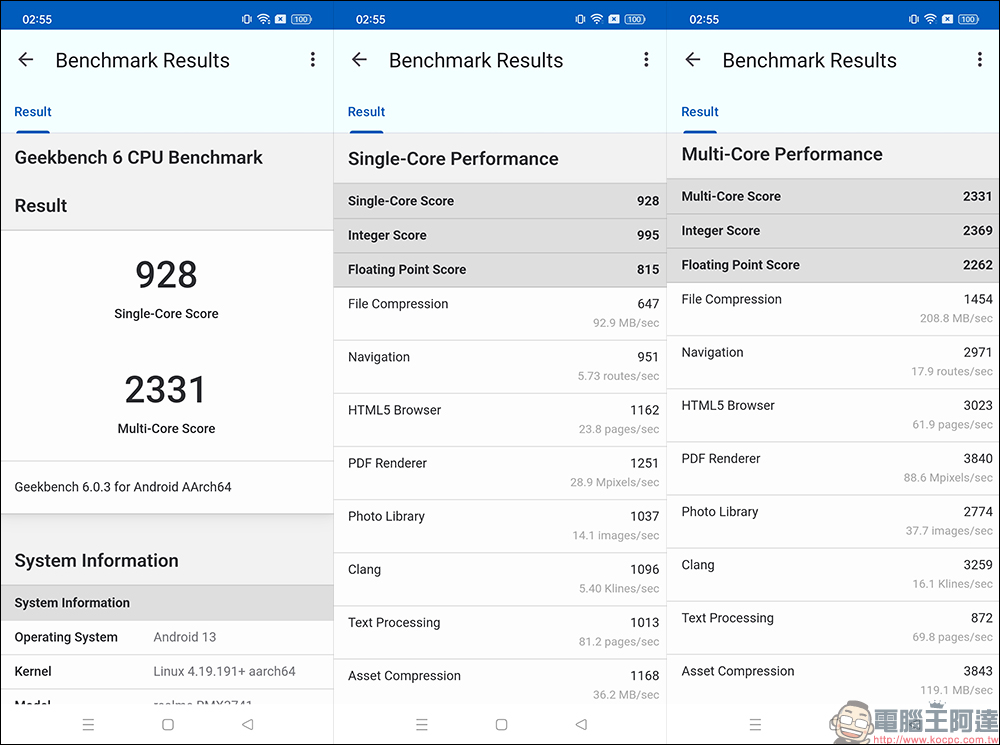Tap home square nav icon in left screen
The image size is (1000, 745).
click(x=168, y=725)
